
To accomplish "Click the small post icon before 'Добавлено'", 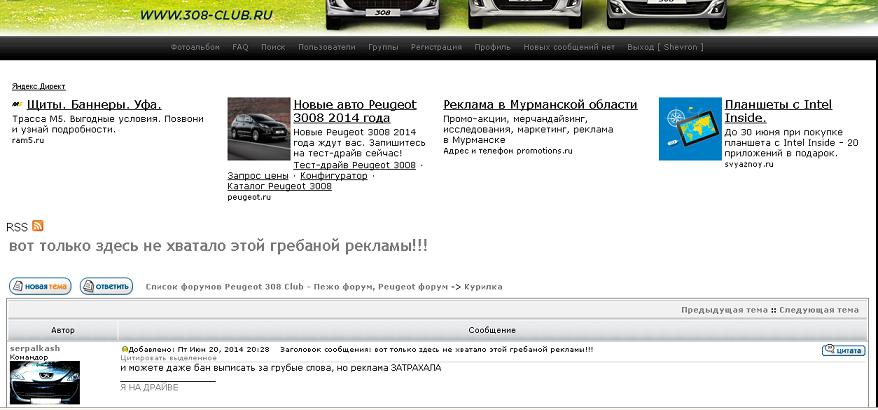I will pyautogui.click(x=124, y=349).
